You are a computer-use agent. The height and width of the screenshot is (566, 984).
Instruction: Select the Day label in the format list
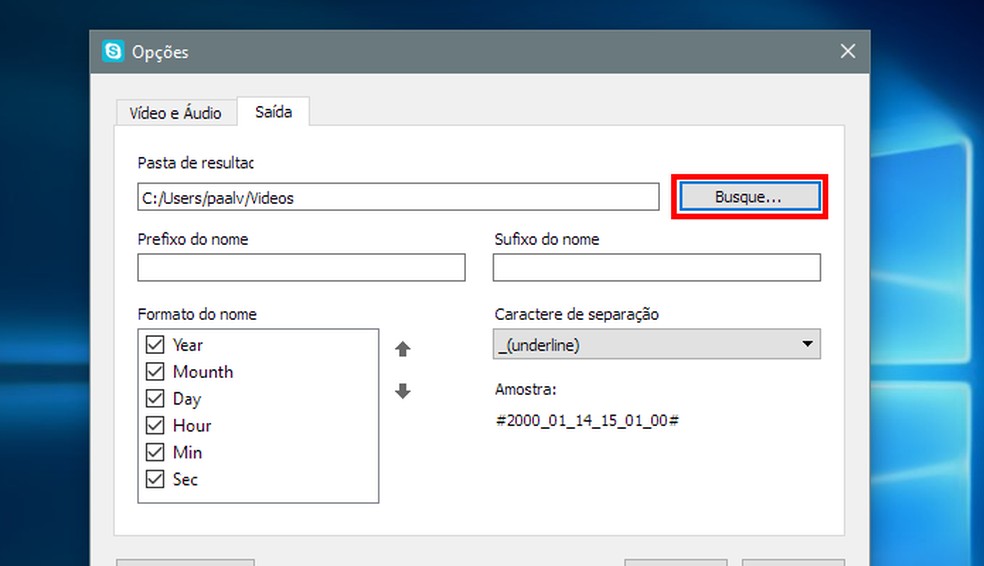(187, 399)
